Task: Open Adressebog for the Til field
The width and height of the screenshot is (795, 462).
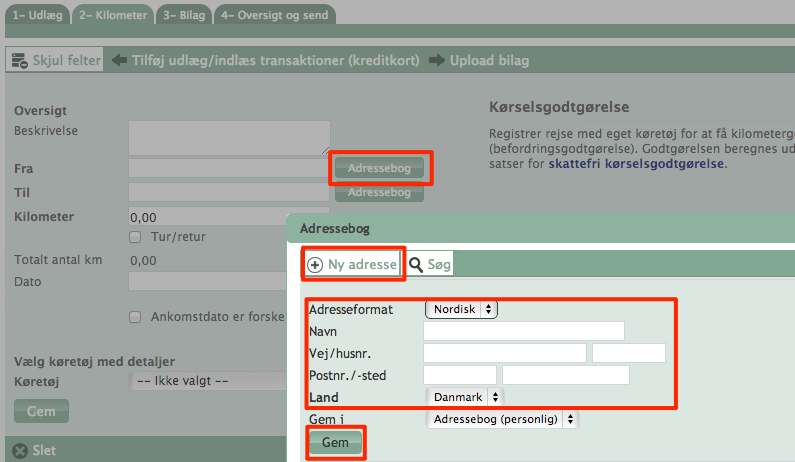Action: click(x=379, y=192)
